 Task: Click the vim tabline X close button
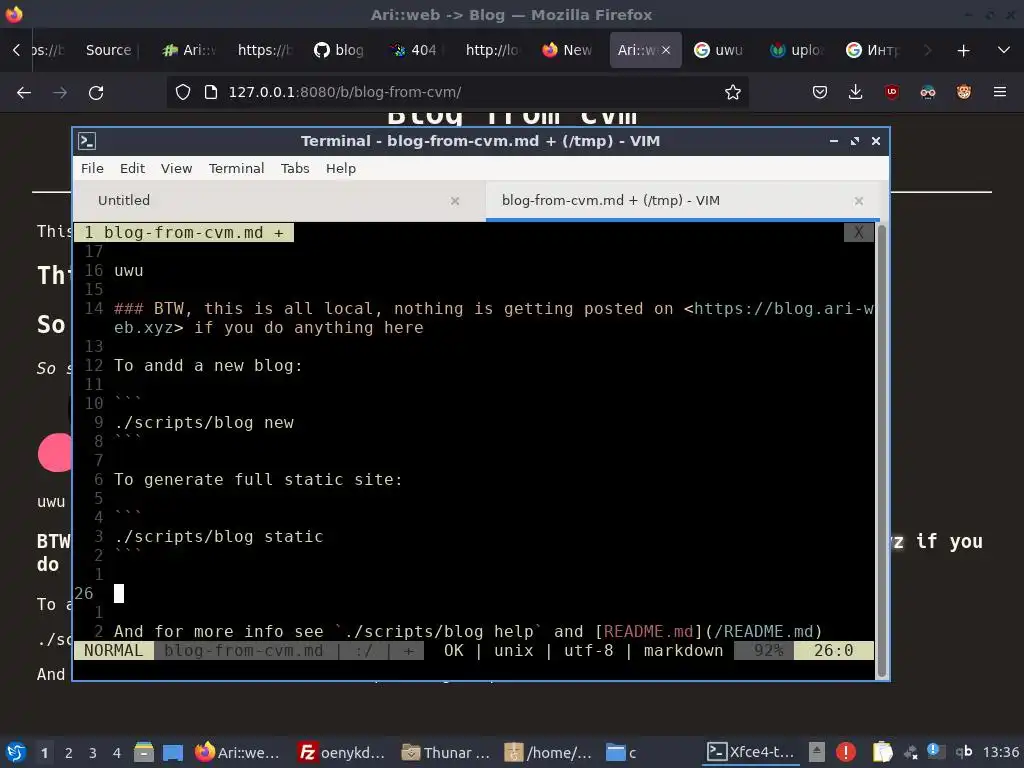pyautogui.click(x=859, y=232)
